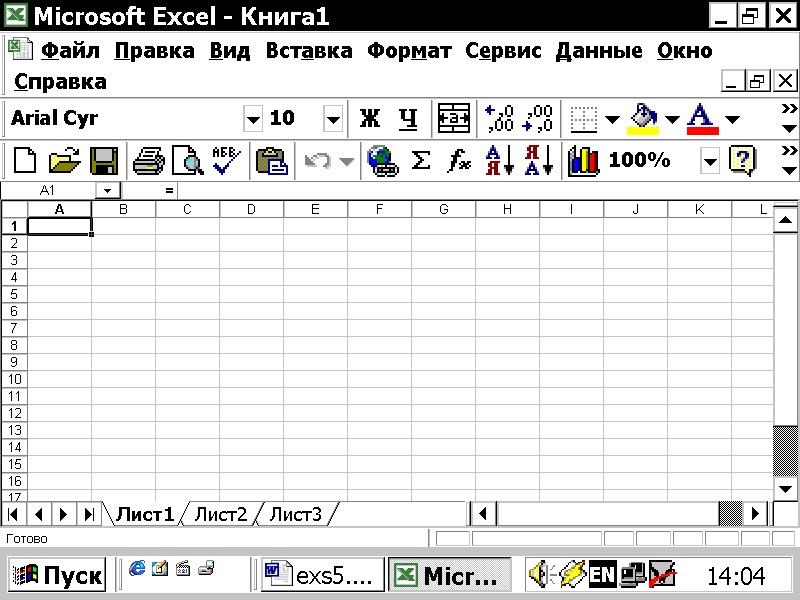Image resolution: width=800 pixels, height=600 pixels.
Task: Apply yellow fill color bucket
Action: [643, 119]
